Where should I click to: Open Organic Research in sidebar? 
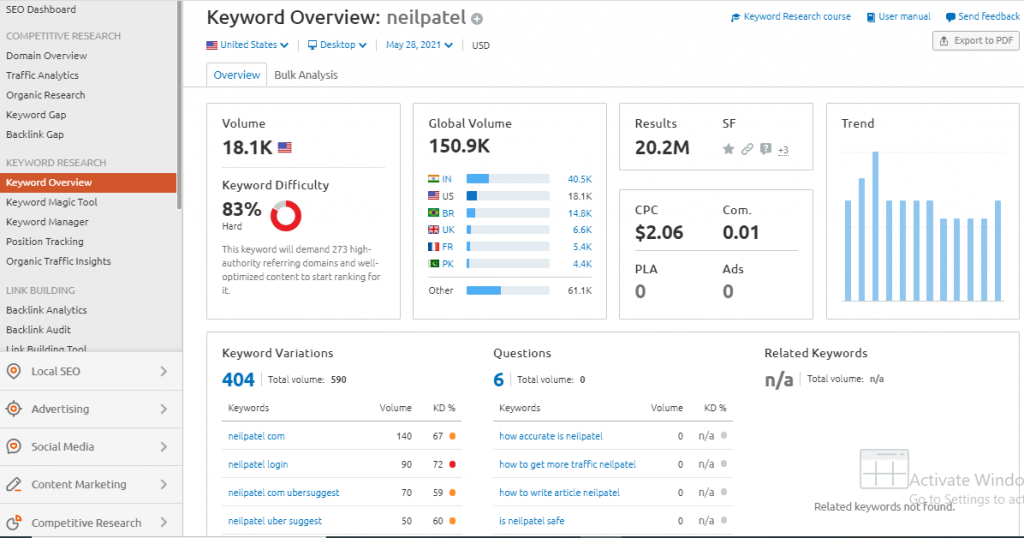point(46,95)
